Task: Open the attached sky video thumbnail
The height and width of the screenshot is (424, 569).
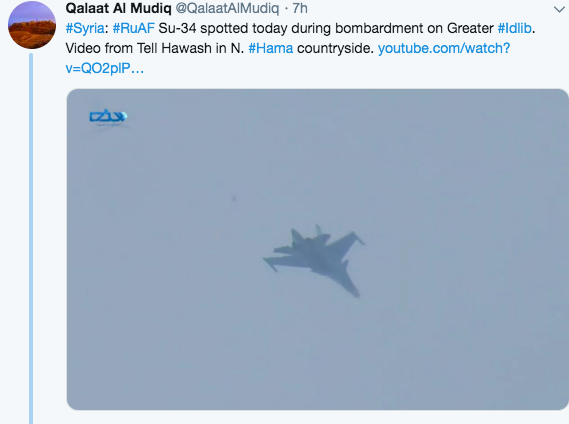Action: (318, 249)
